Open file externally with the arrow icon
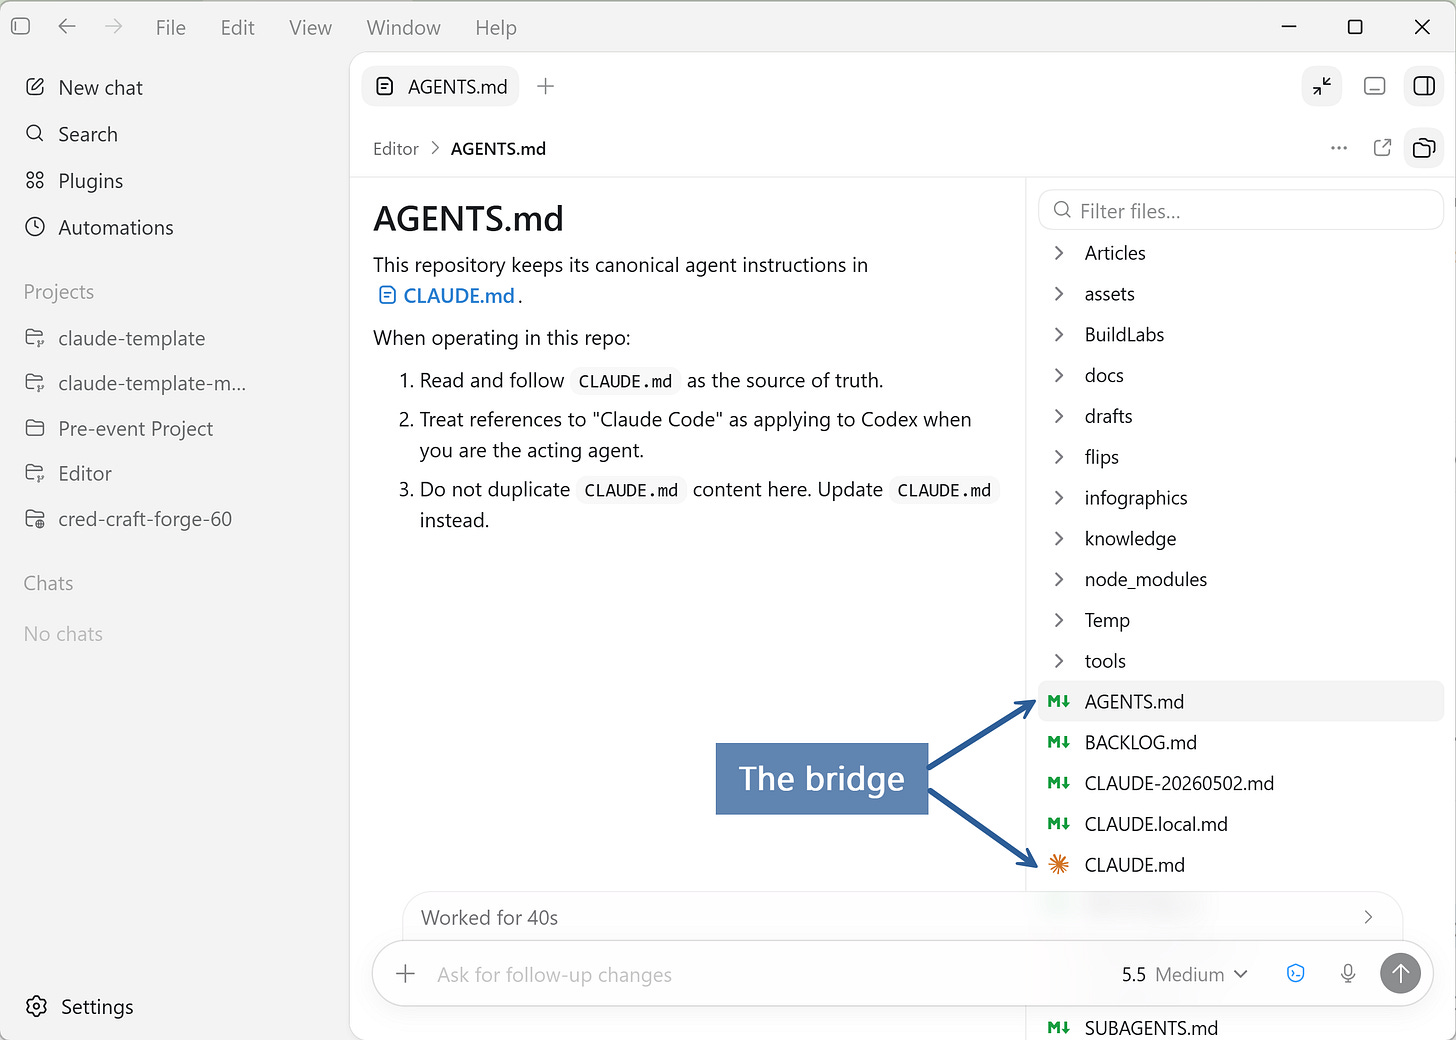 click(1383, 148)
